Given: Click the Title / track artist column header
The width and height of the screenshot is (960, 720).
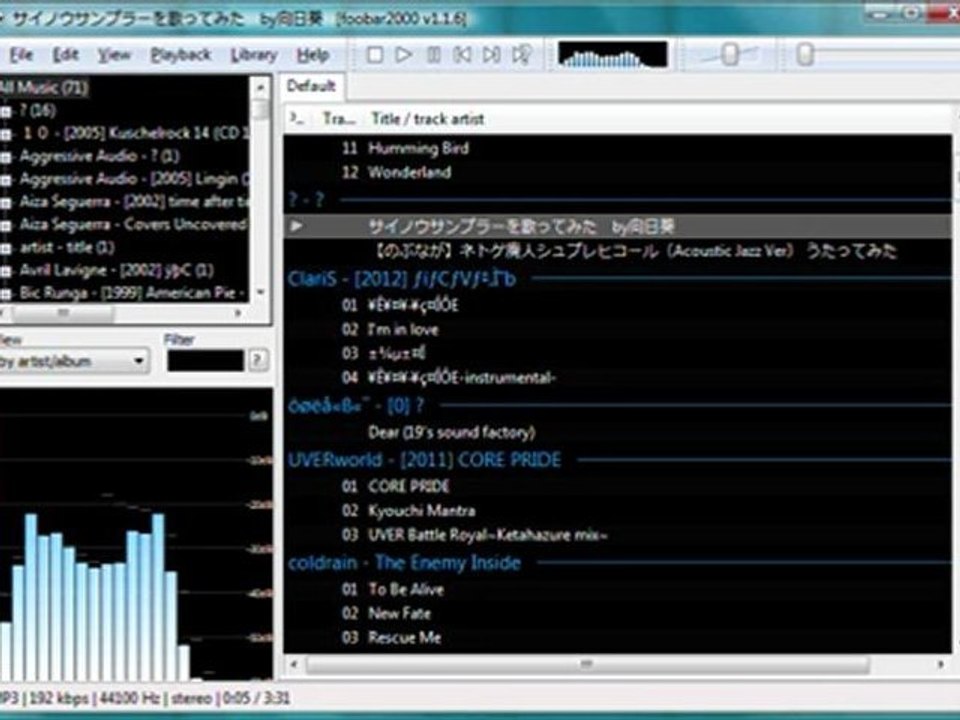Looking at the screenshot, I should coord(427,119).
